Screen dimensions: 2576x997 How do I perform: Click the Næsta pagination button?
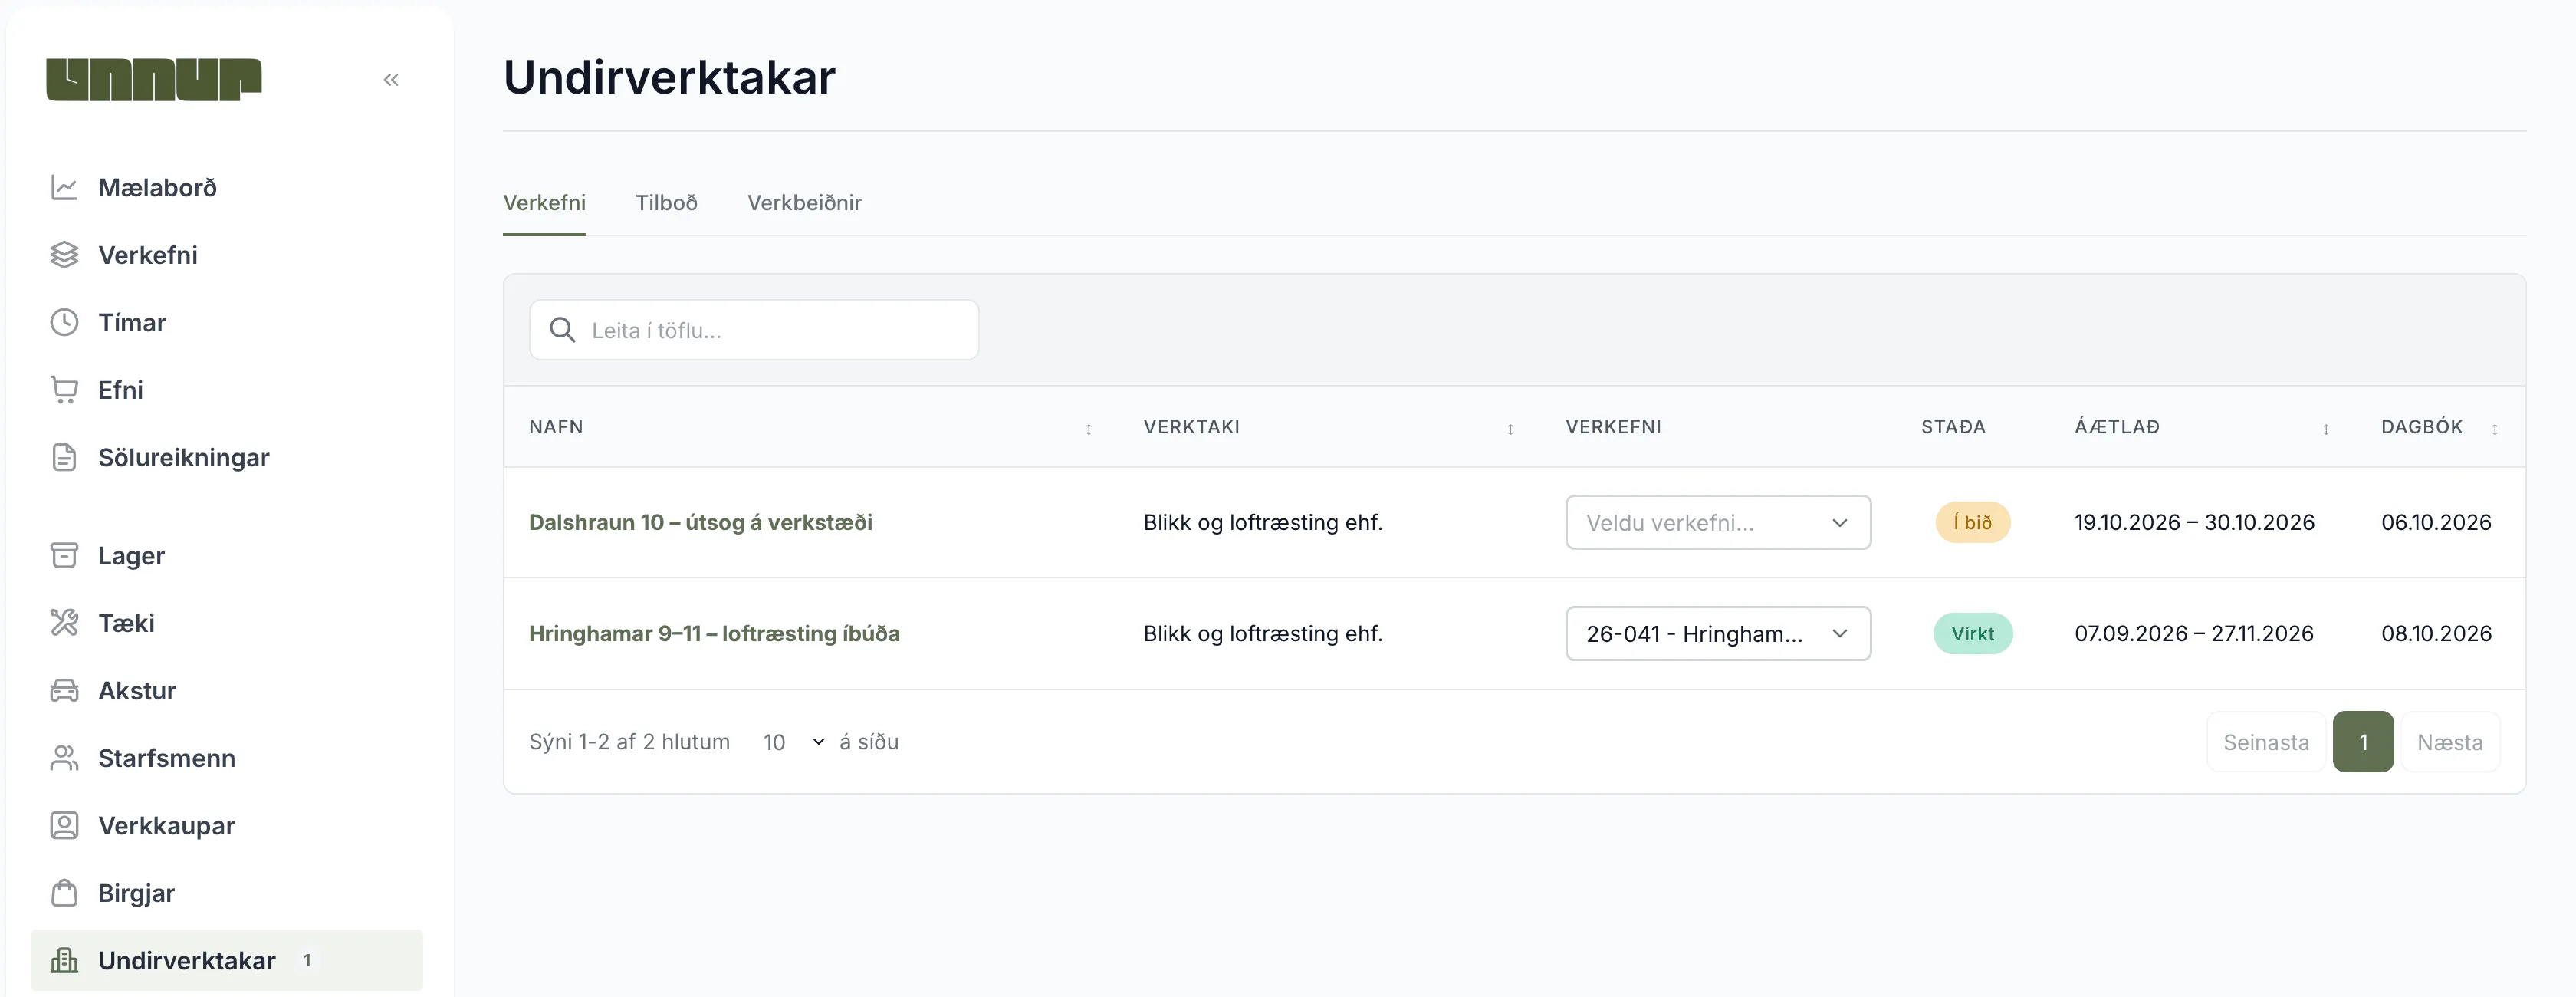(x=2450, y=742)
